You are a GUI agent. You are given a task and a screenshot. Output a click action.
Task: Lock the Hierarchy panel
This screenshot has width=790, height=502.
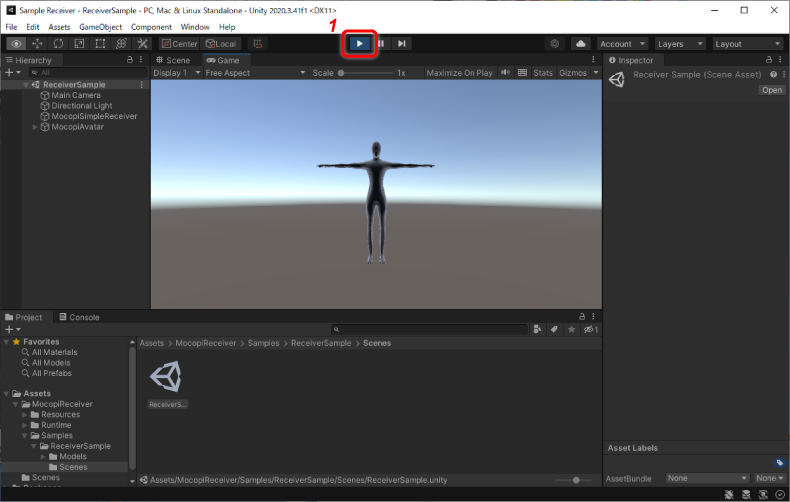click(130, 59)
